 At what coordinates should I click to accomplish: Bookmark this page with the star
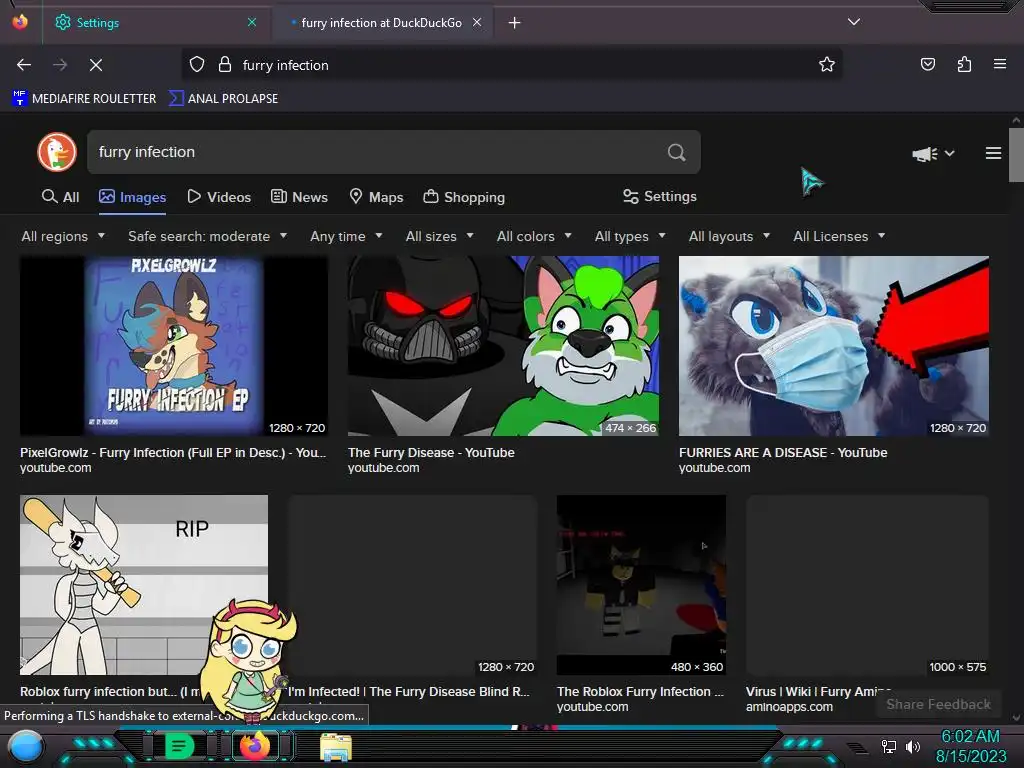coord(827,64)
